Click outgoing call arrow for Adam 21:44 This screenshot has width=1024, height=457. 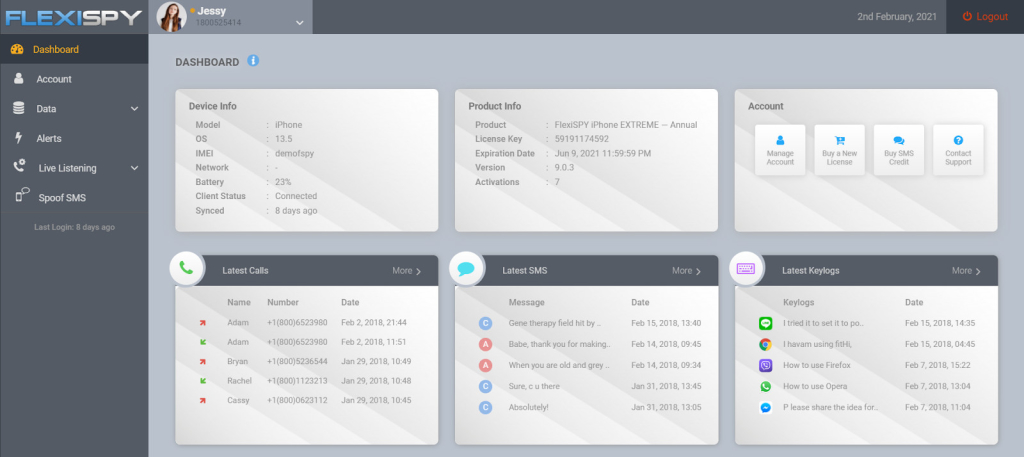203,323
